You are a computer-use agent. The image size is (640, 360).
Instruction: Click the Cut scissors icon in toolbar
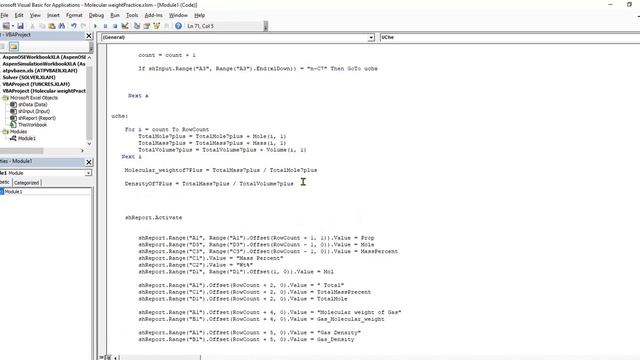32,26
